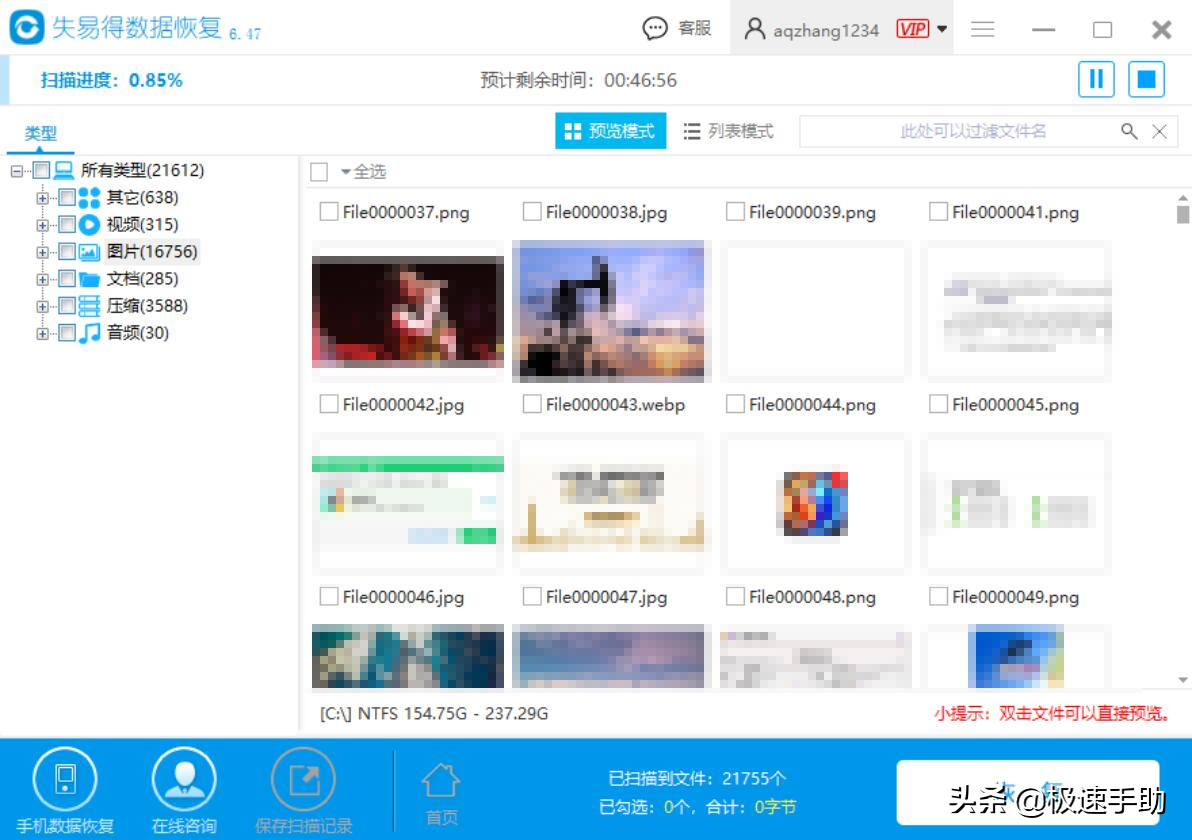The width and height of the screenshot is (1192, 840).
Task: Check the File0000037.png checkbox
Action: 330,212
